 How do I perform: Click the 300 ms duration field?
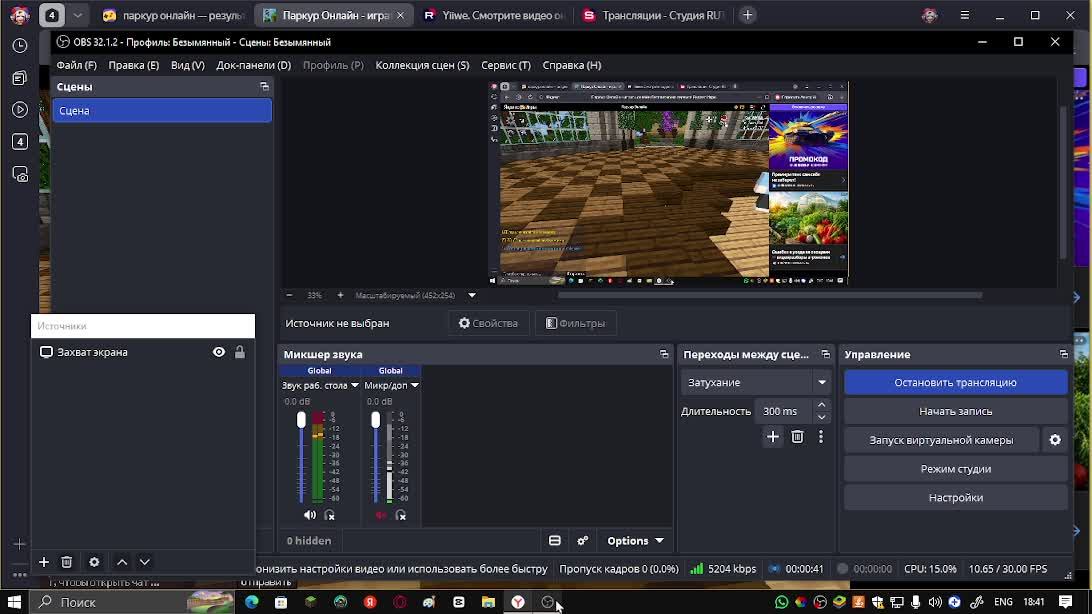[x=784, y=411]
